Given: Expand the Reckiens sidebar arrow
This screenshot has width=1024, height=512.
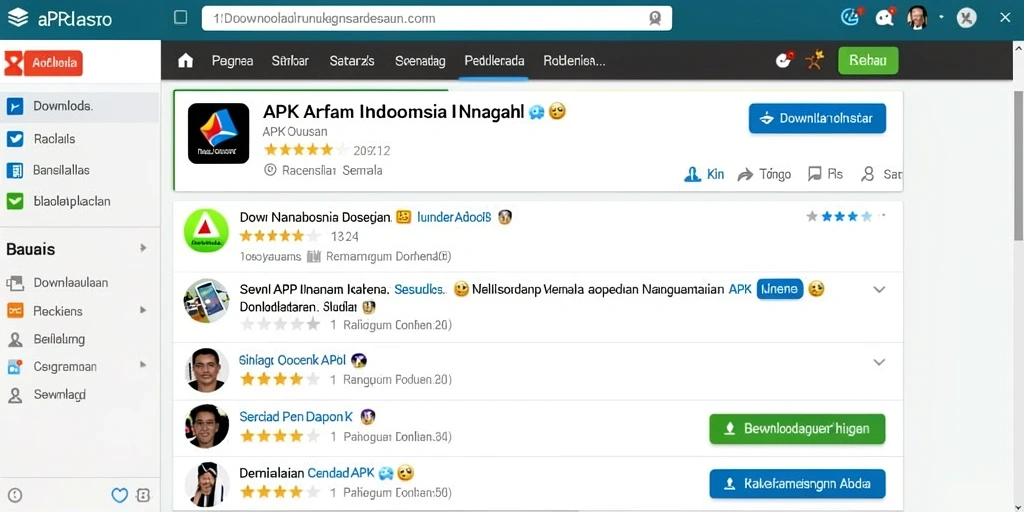Looking at the screenshot, I should point(143,310).
